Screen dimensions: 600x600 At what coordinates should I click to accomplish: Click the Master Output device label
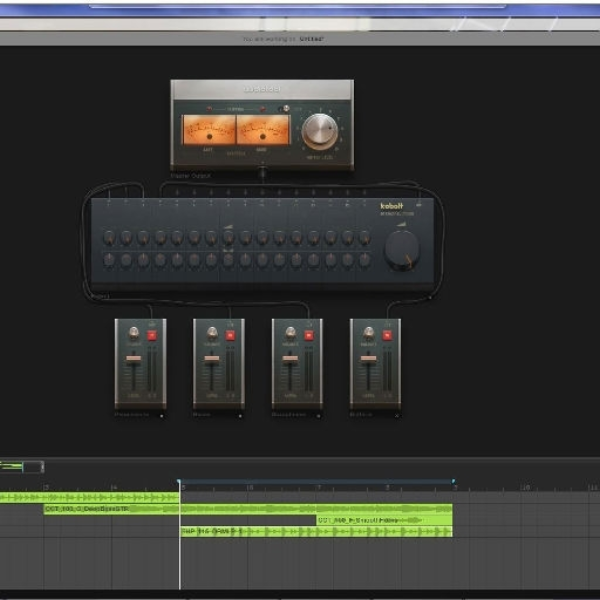[191, 176]
